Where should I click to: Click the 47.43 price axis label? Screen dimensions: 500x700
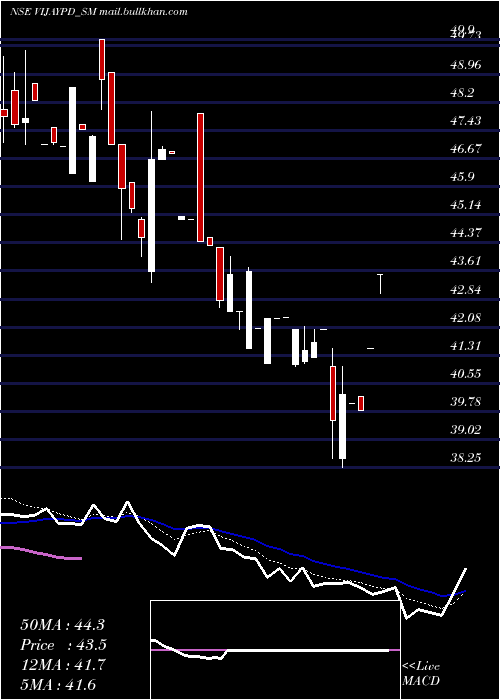point(466,121)
